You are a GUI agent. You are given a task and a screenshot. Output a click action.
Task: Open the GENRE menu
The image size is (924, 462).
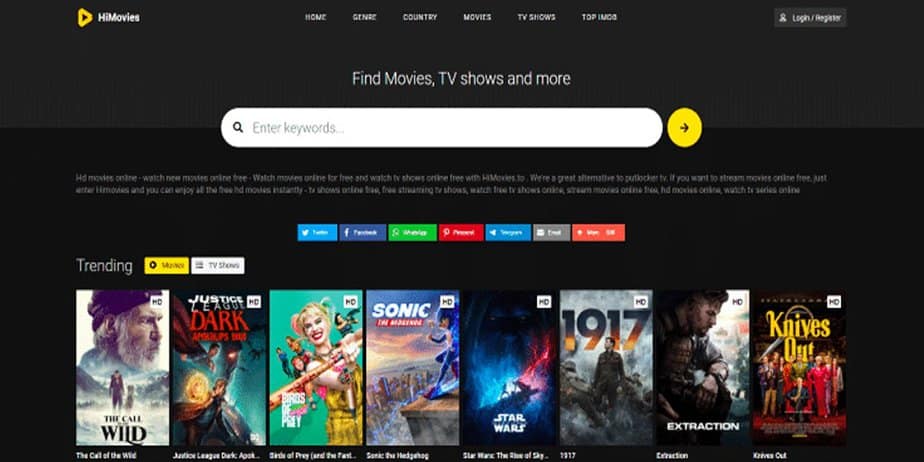point(364,17)
